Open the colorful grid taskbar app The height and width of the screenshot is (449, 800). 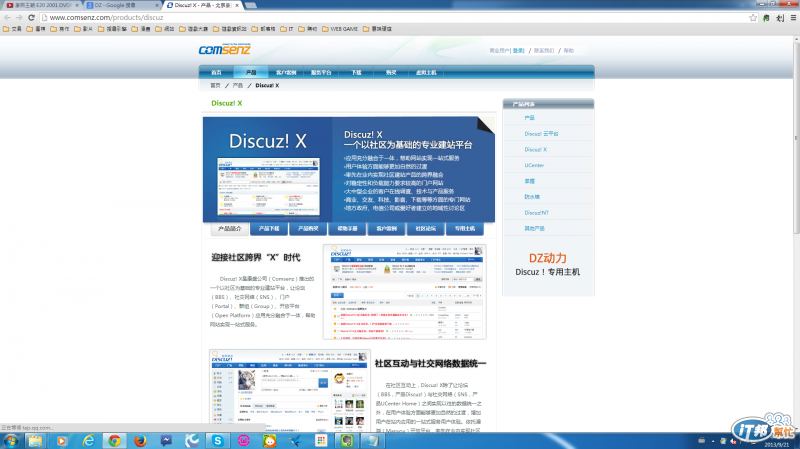(321, 440)
